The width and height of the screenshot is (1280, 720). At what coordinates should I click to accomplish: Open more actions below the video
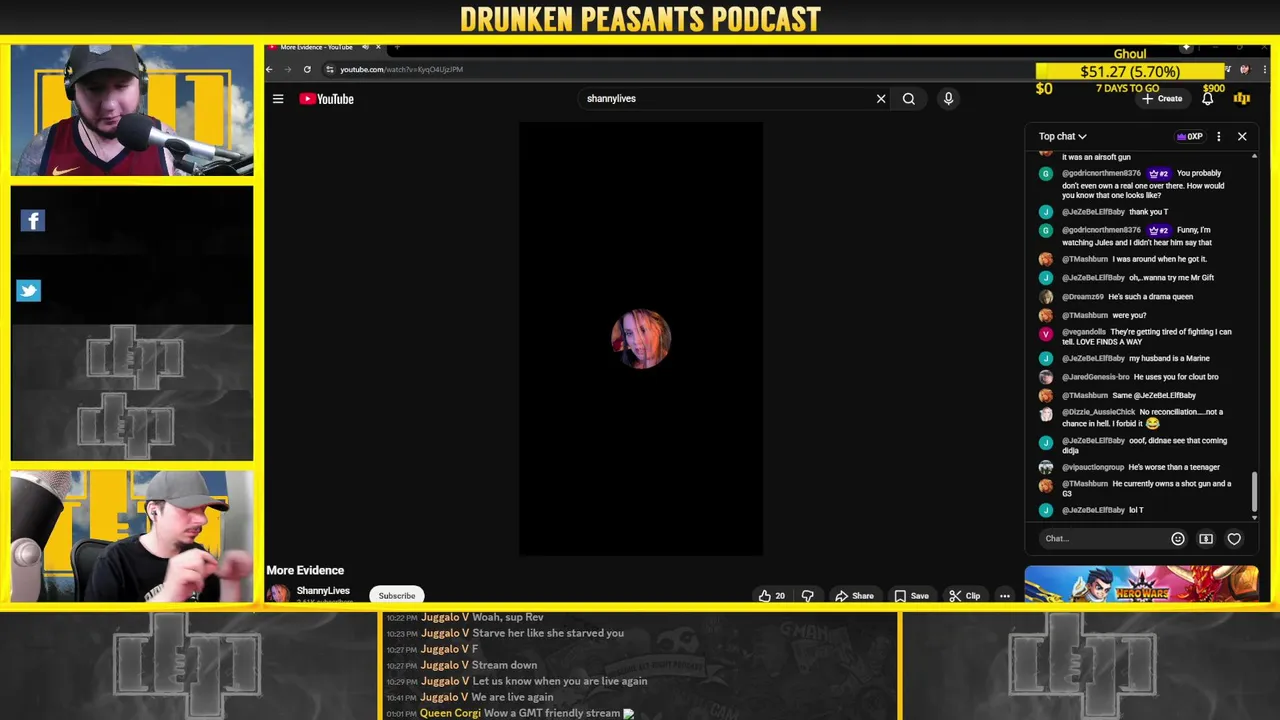1005,595
